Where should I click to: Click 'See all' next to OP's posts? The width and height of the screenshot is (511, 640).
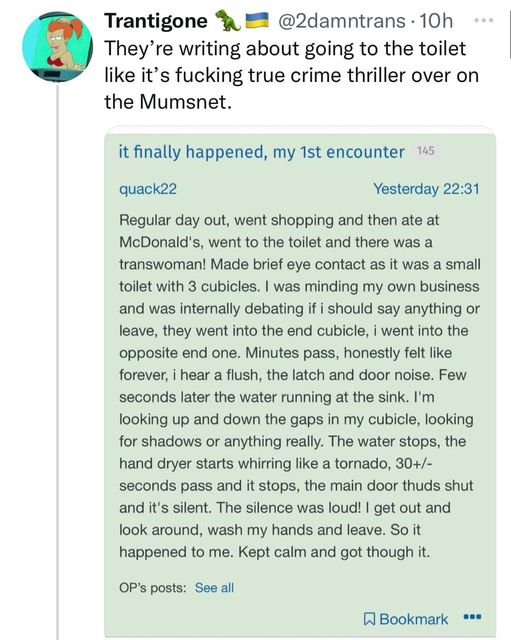[x=214, y=588]
